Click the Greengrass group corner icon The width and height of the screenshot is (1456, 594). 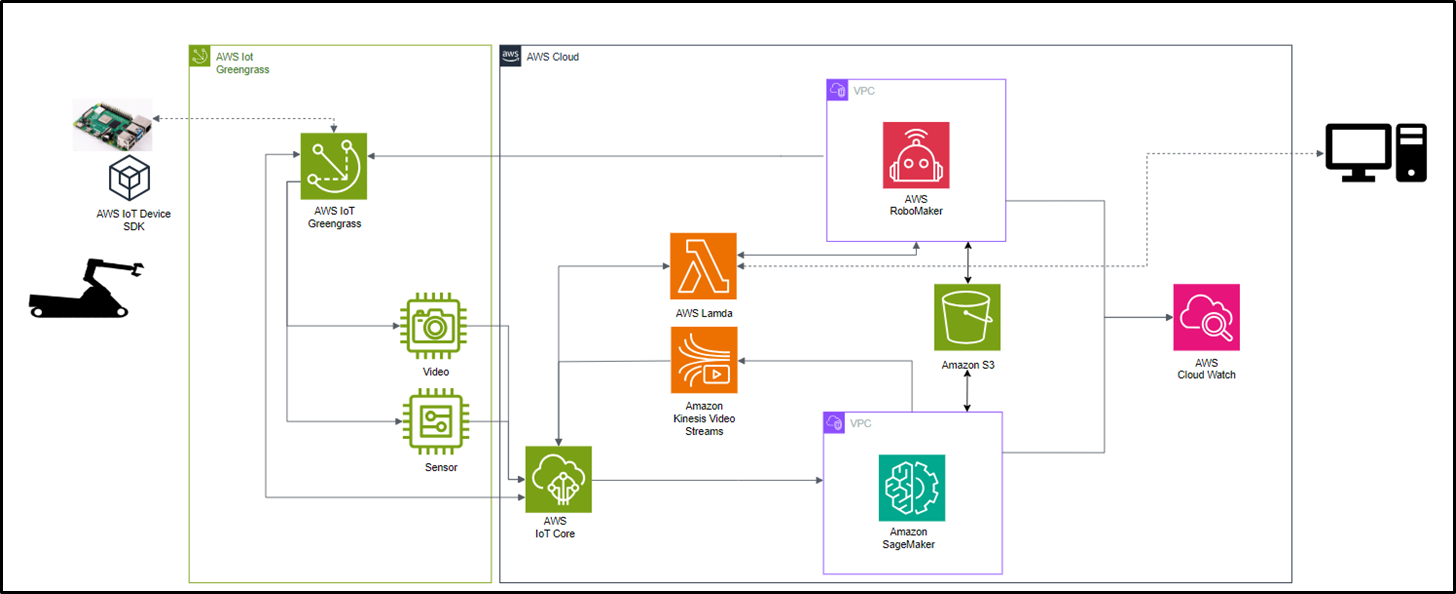tap(200, 57)
